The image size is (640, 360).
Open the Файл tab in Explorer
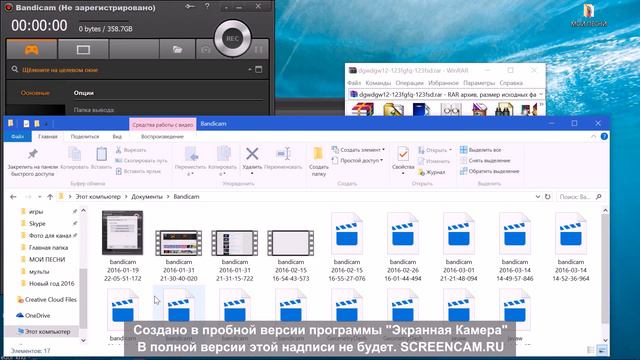(18, 136)
